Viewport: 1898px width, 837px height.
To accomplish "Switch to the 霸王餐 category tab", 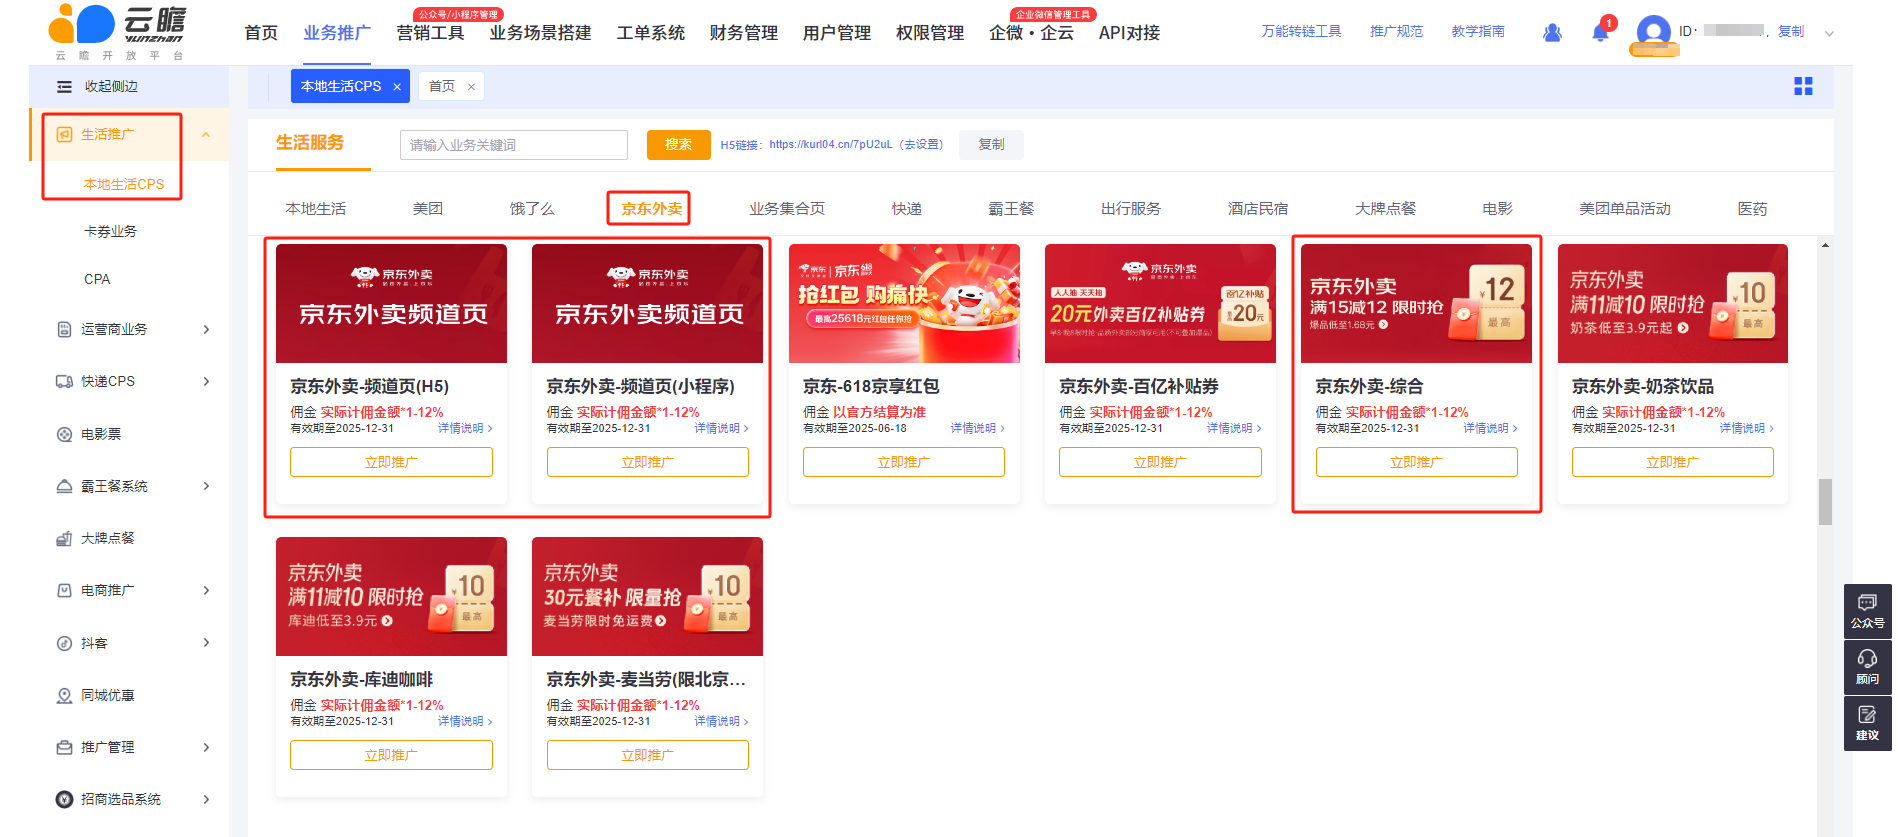I will [1011, 209].
